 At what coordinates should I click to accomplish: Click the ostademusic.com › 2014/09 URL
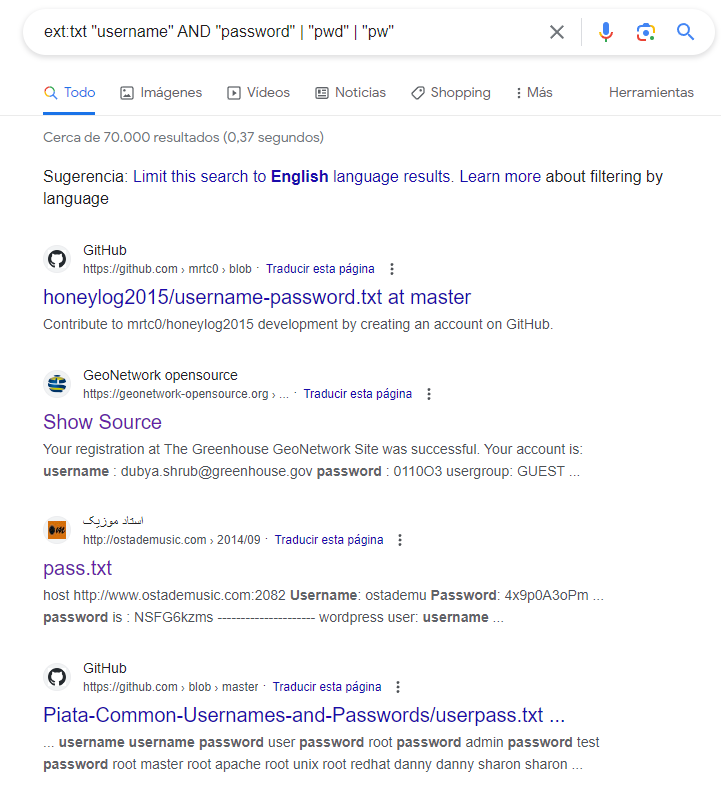click(172, 540)
